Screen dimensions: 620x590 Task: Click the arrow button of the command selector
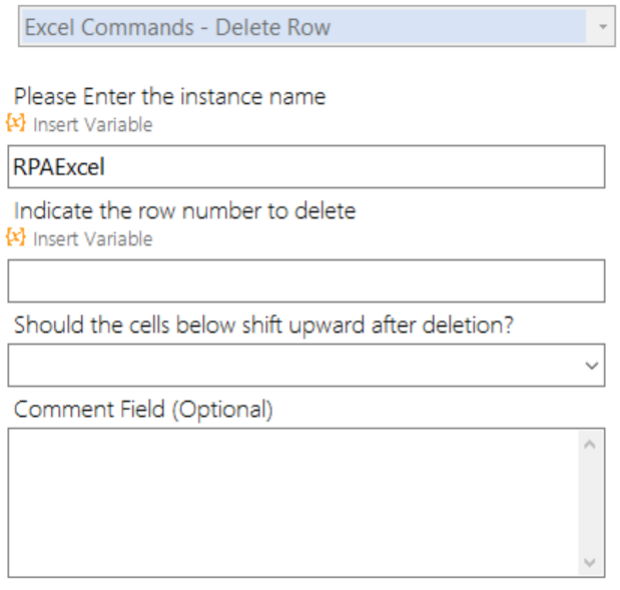[603, 26]
